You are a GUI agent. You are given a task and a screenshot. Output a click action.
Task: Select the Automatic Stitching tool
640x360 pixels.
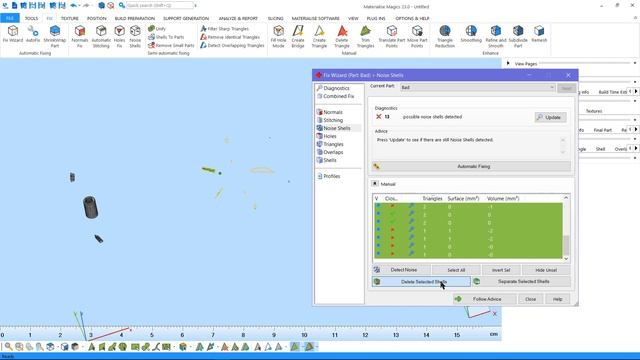pyautogui.click(x=101, y=36)
